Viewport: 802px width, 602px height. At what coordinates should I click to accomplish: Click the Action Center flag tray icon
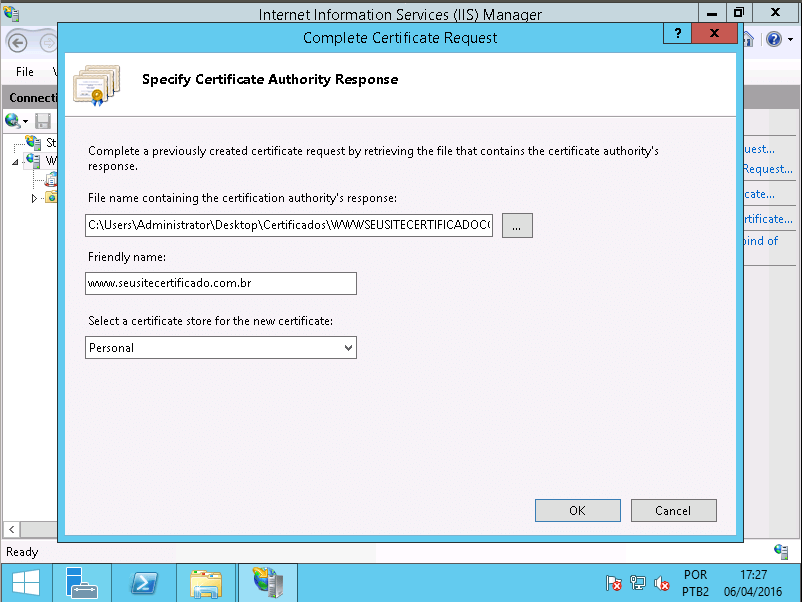pos(613,583)
